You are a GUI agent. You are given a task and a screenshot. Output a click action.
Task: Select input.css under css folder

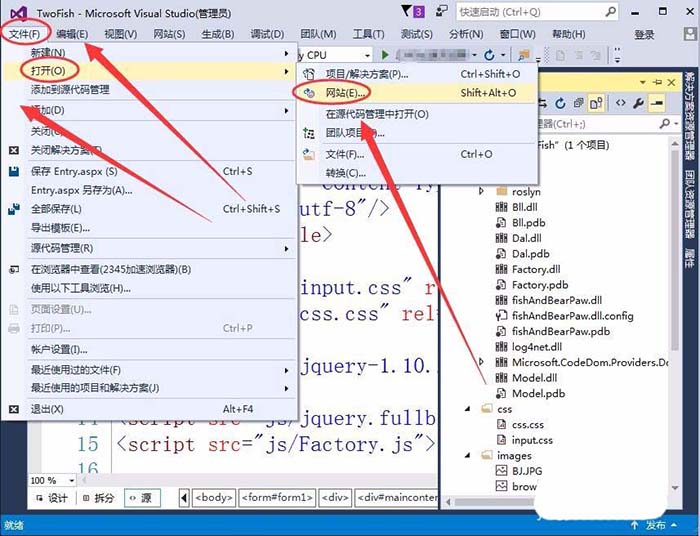[x=532, y=440]
